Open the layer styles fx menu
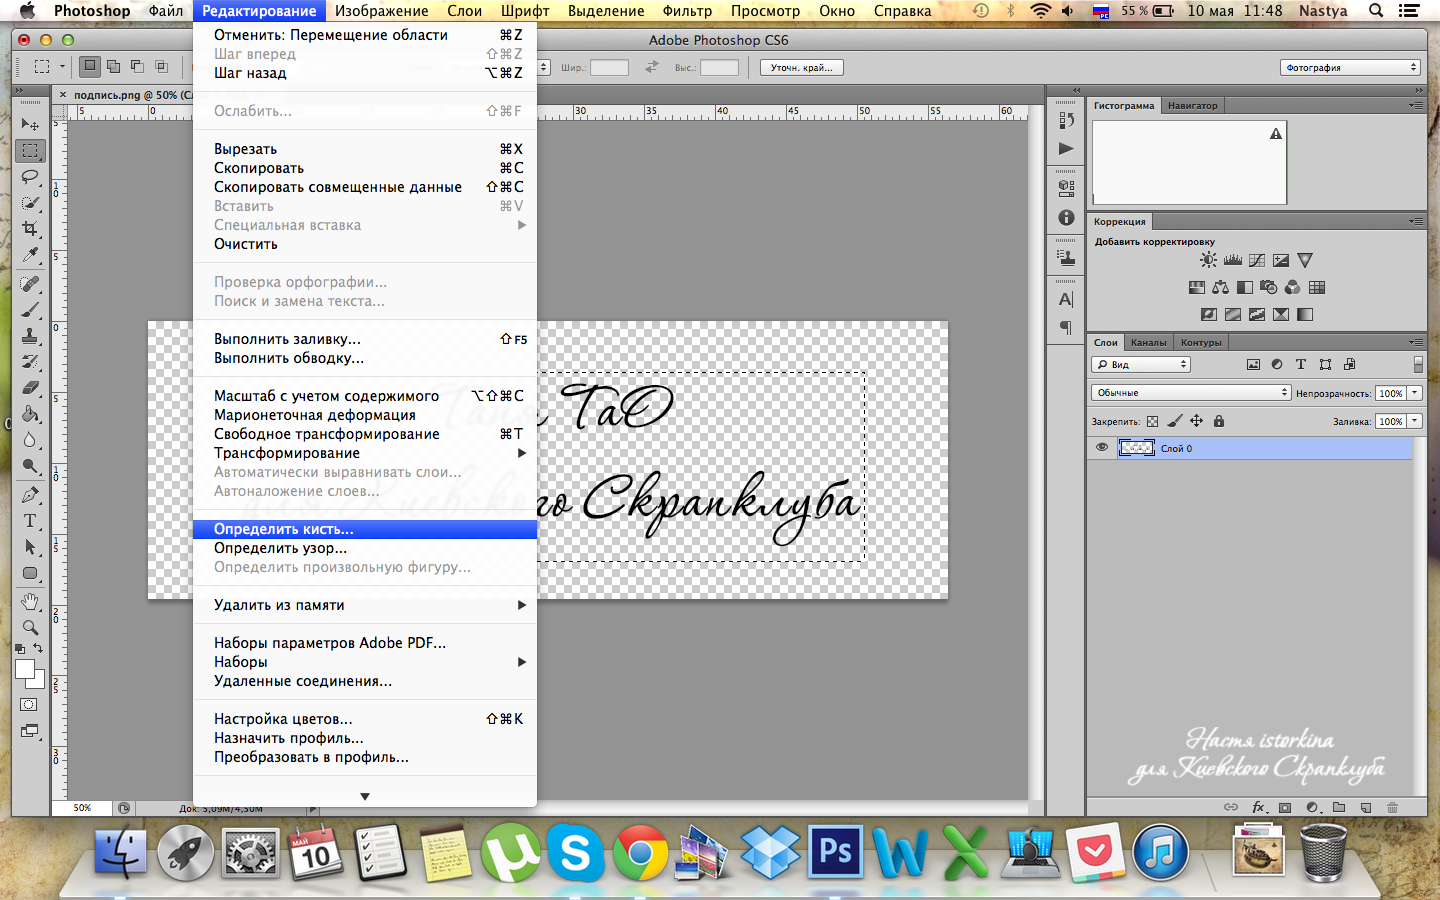The width and height of the screenshot is (1440, 900). (1259, 807)
